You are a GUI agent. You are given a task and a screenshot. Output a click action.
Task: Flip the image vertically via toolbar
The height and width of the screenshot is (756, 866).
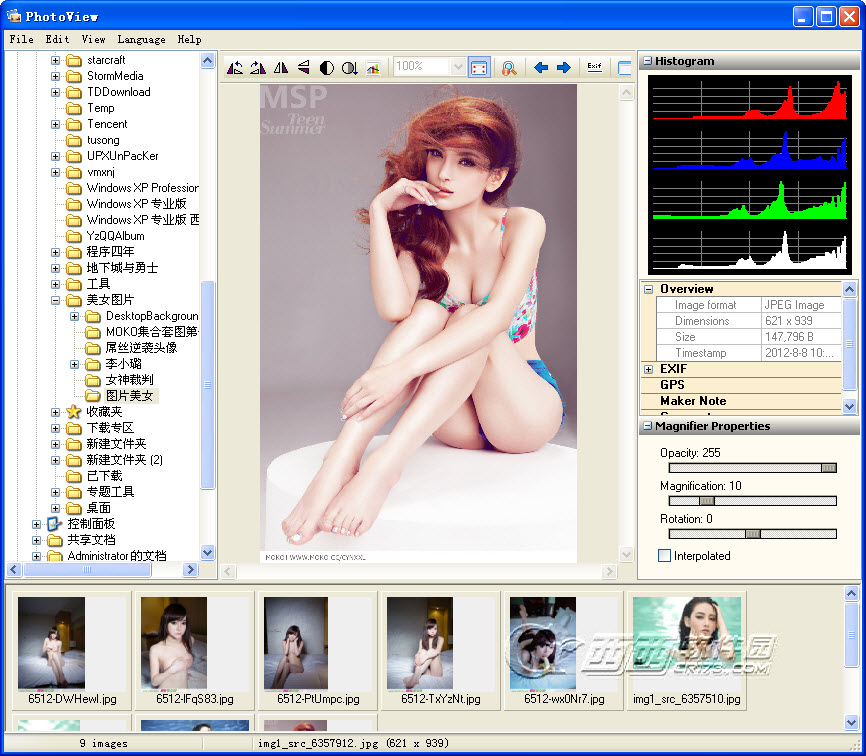(x=304, y=68)
